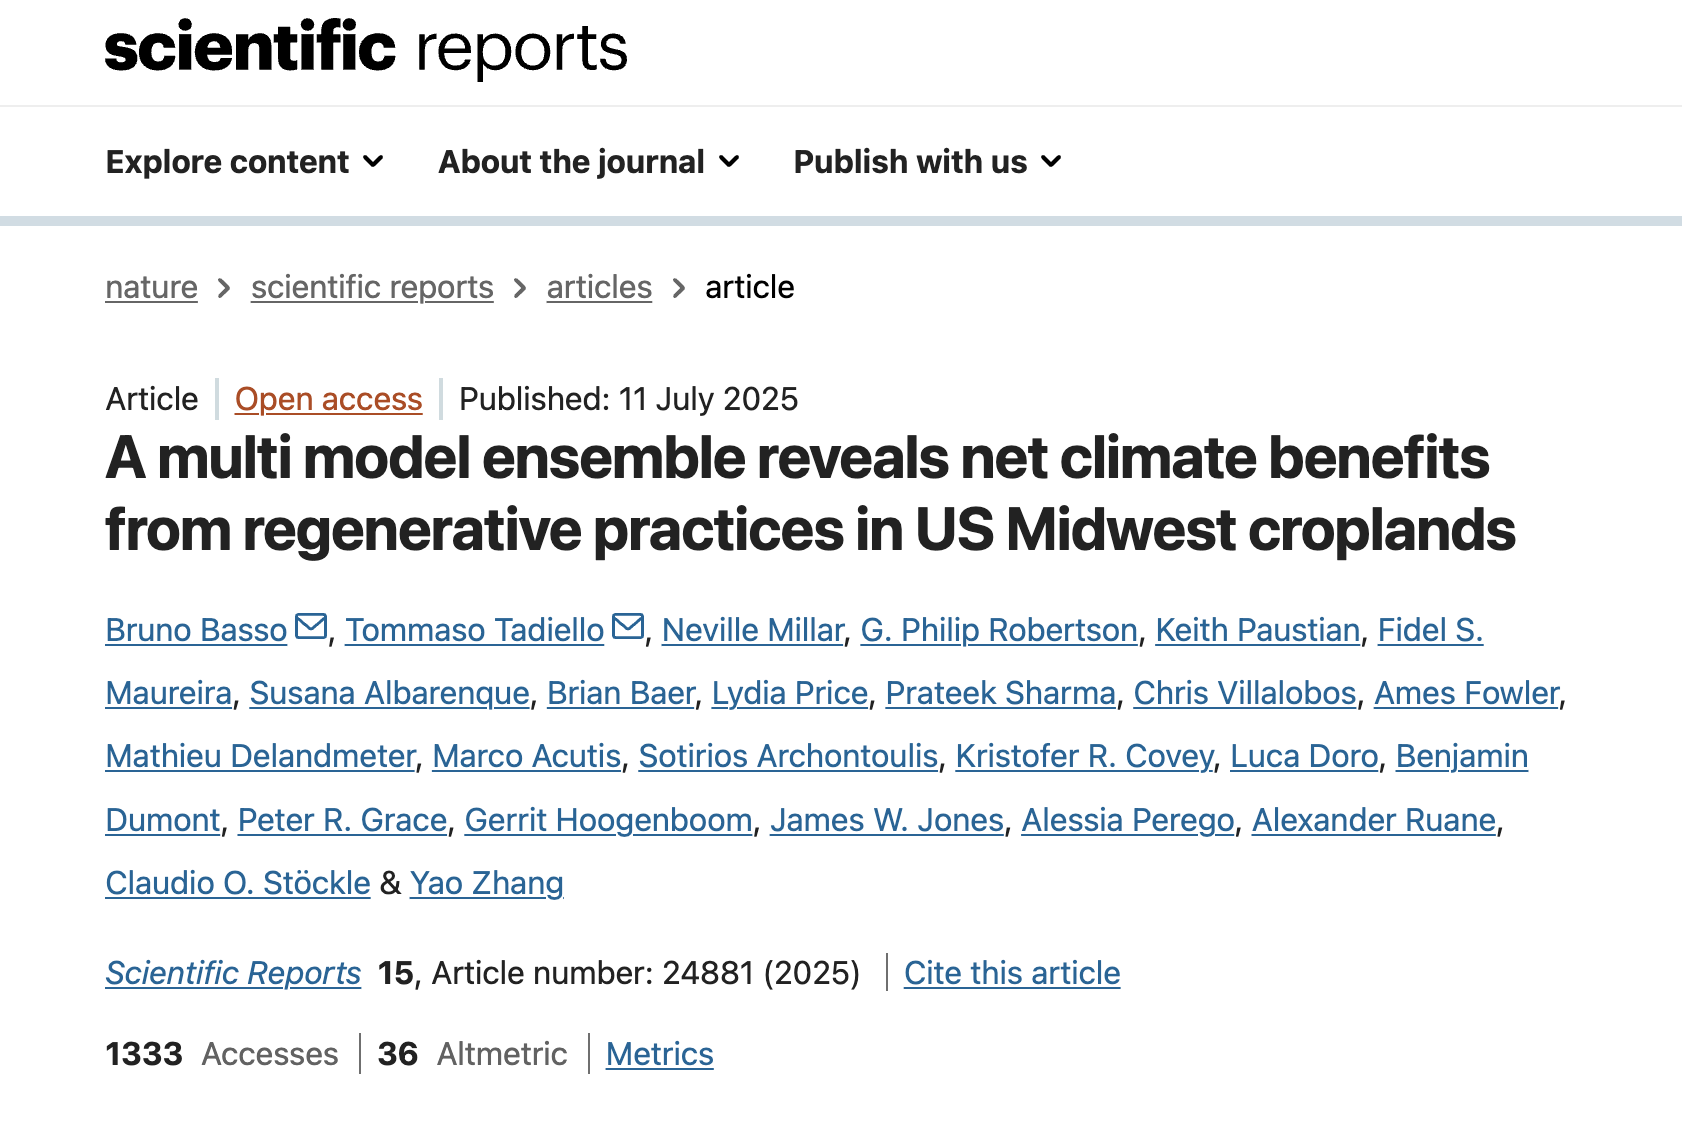Click the Open access link

(x=329, y=399)
